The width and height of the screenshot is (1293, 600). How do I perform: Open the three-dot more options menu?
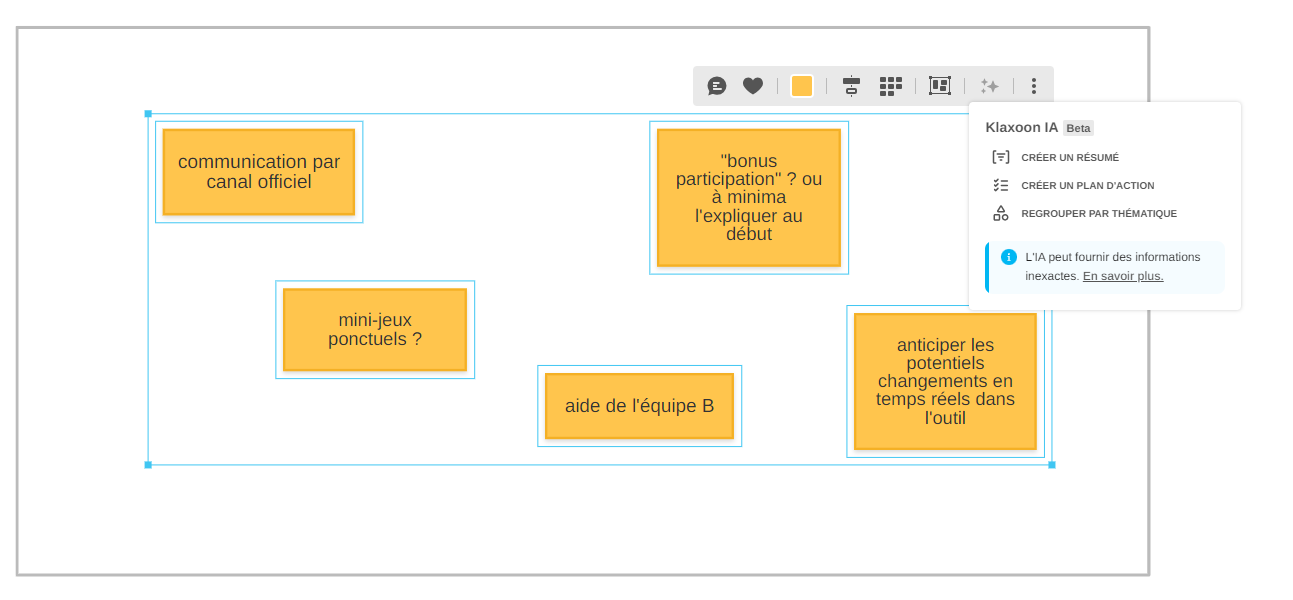pos(1033,86)
